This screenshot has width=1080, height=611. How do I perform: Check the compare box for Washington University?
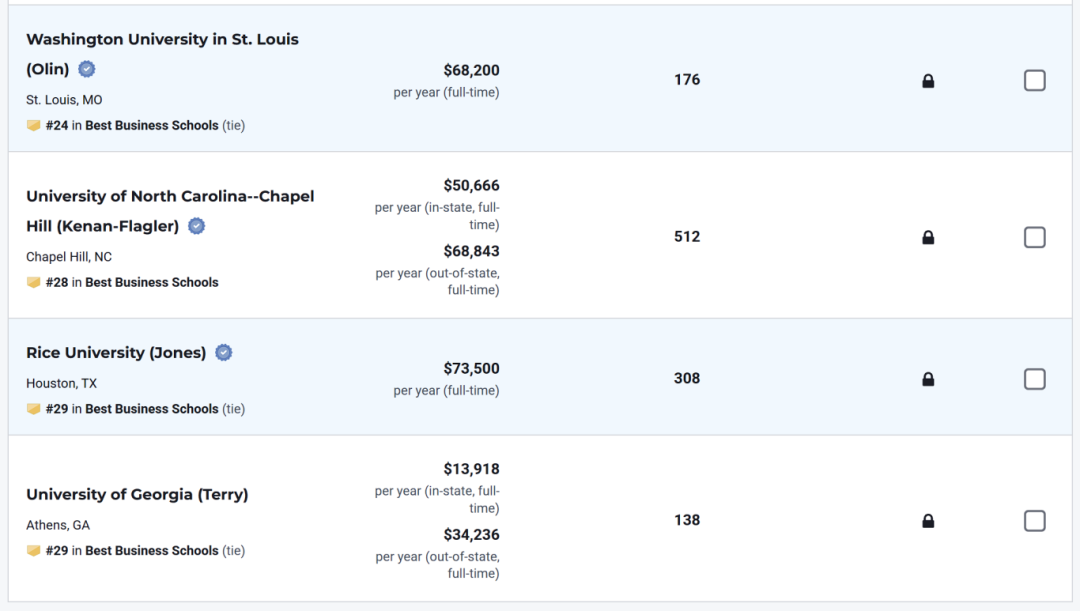pos(1035,80)
